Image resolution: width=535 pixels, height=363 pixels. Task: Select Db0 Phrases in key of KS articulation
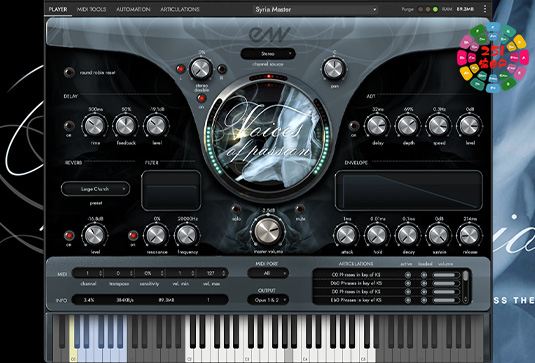[x=356, y=283]
